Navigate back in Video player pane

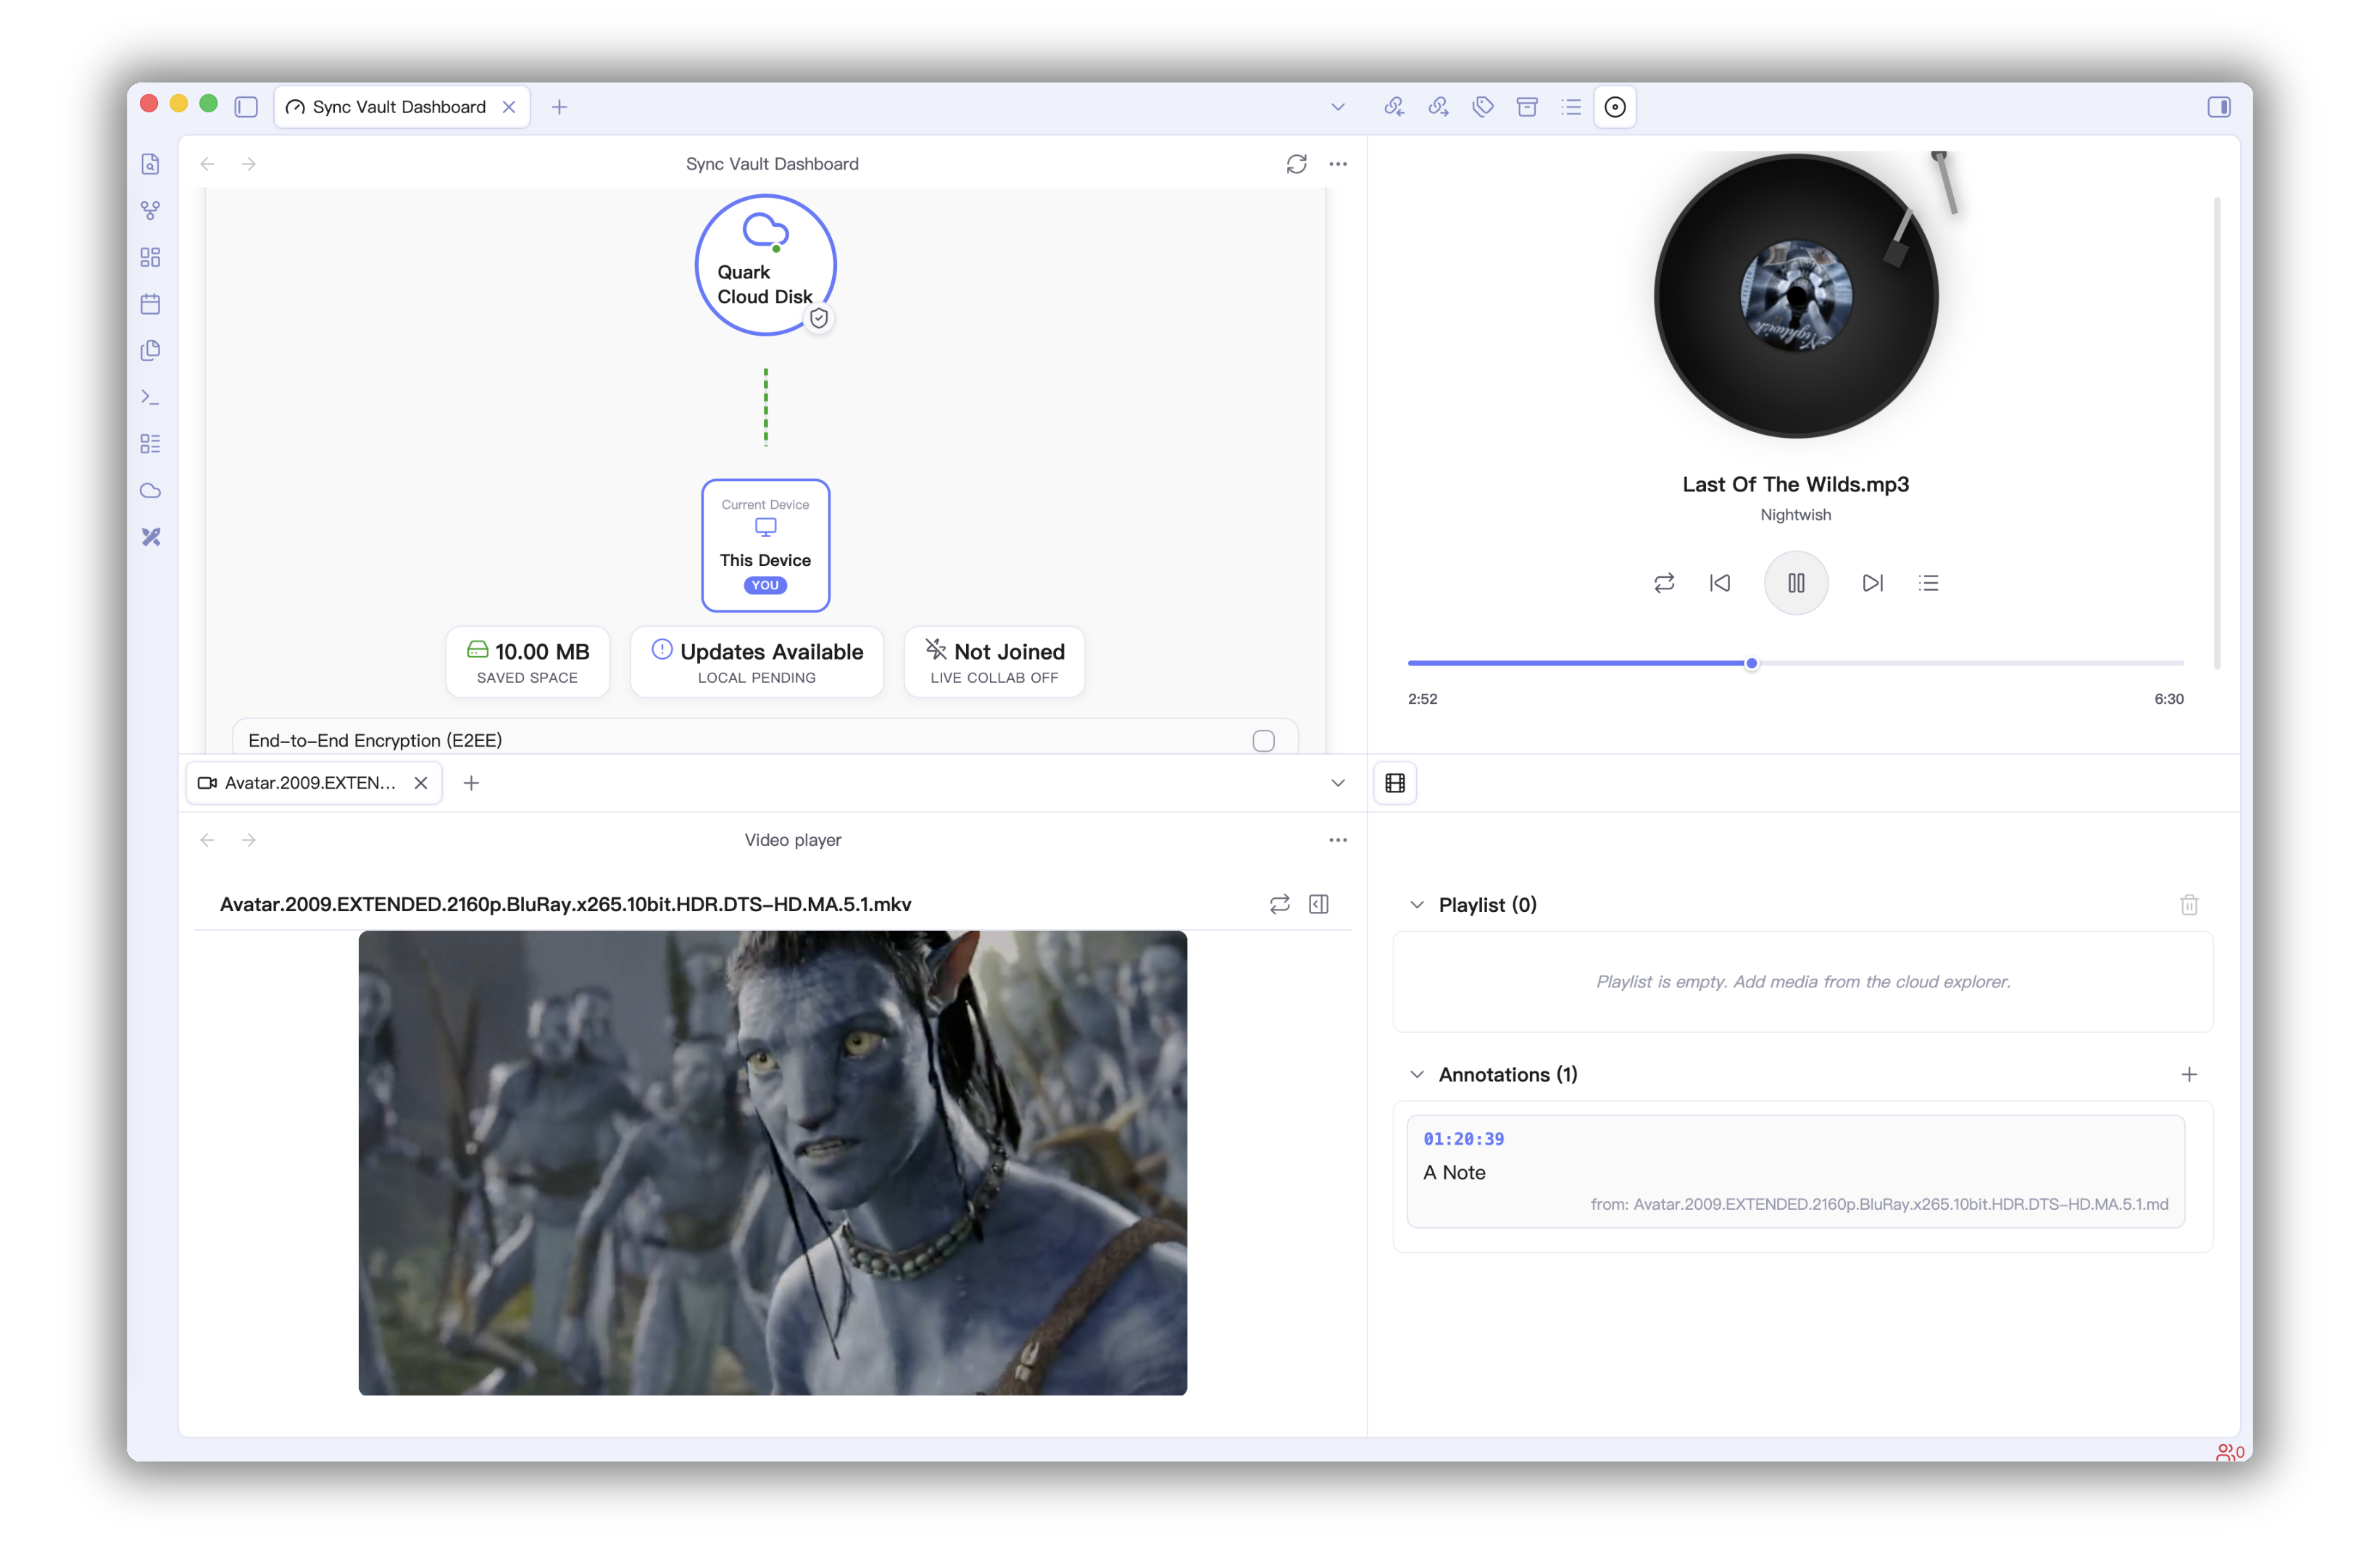pyautogui.click(x=208, y=840)
